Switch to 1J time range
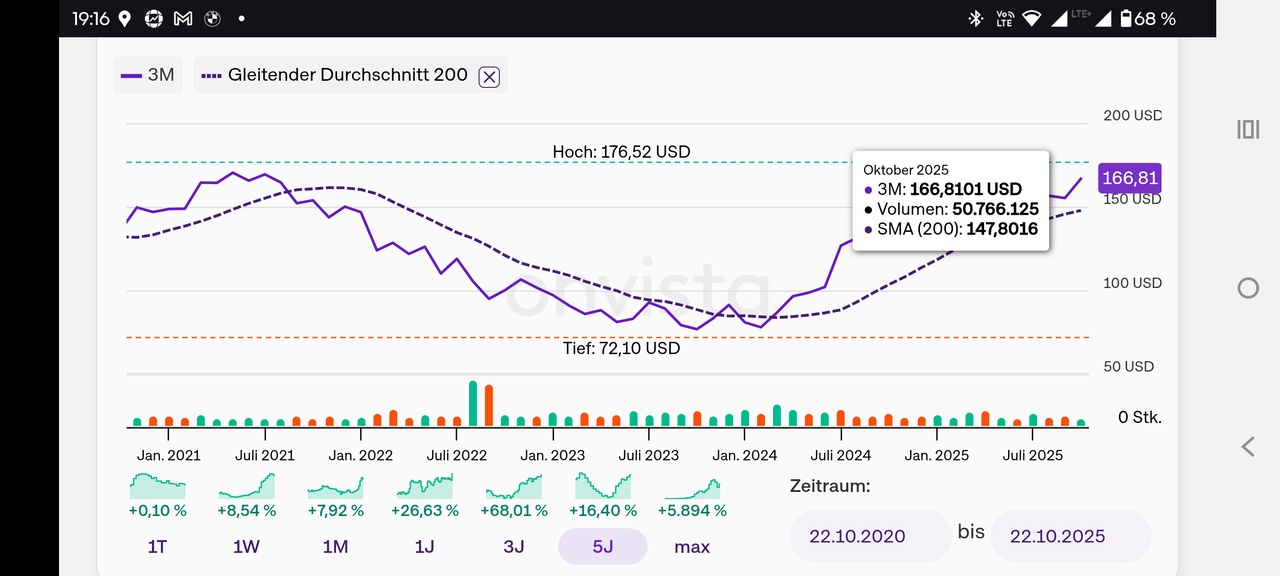1280x576 pixels. pyautogui.click(x=425, y=547)
